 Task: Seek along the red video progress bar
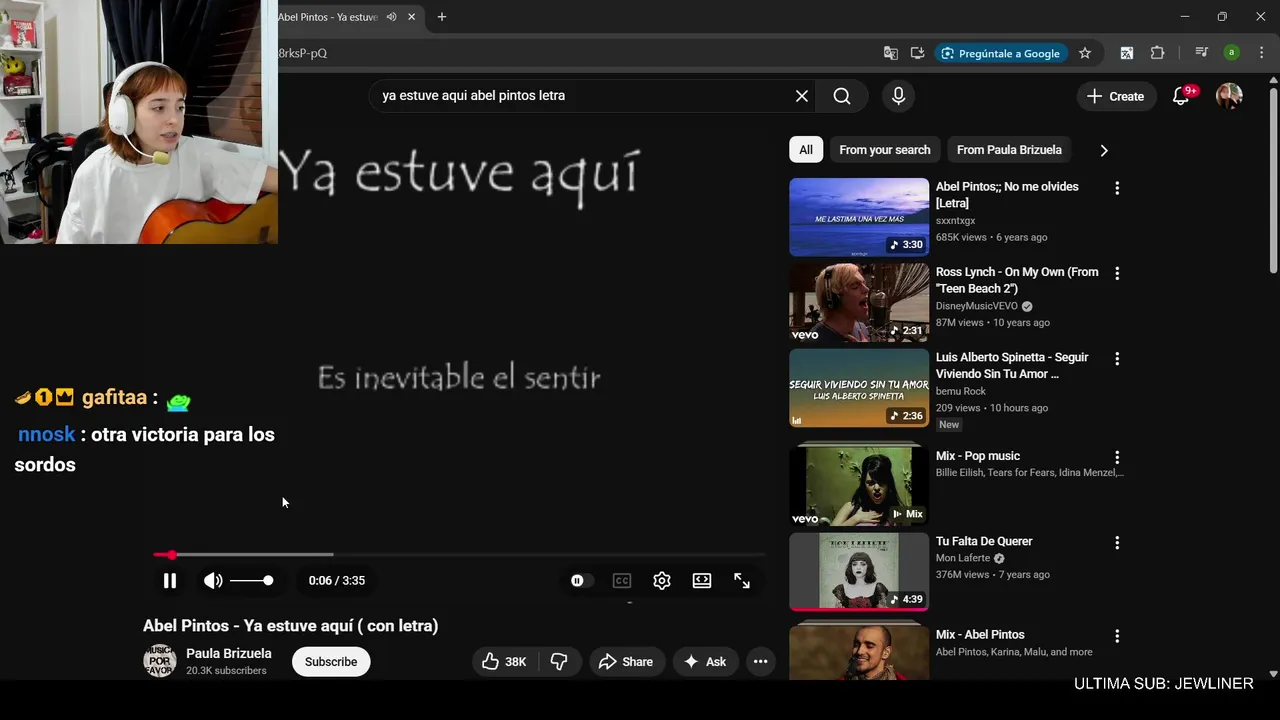(459, 554)
